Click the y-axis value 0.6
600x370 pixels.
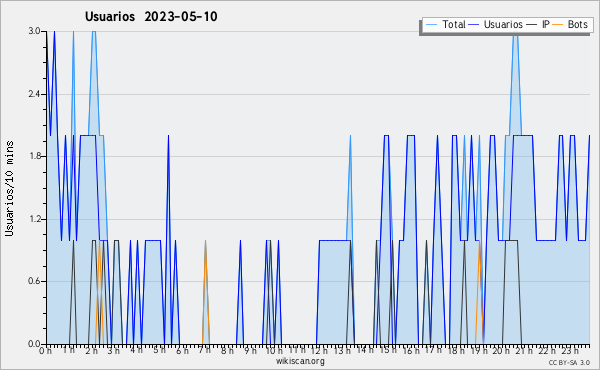34,281
